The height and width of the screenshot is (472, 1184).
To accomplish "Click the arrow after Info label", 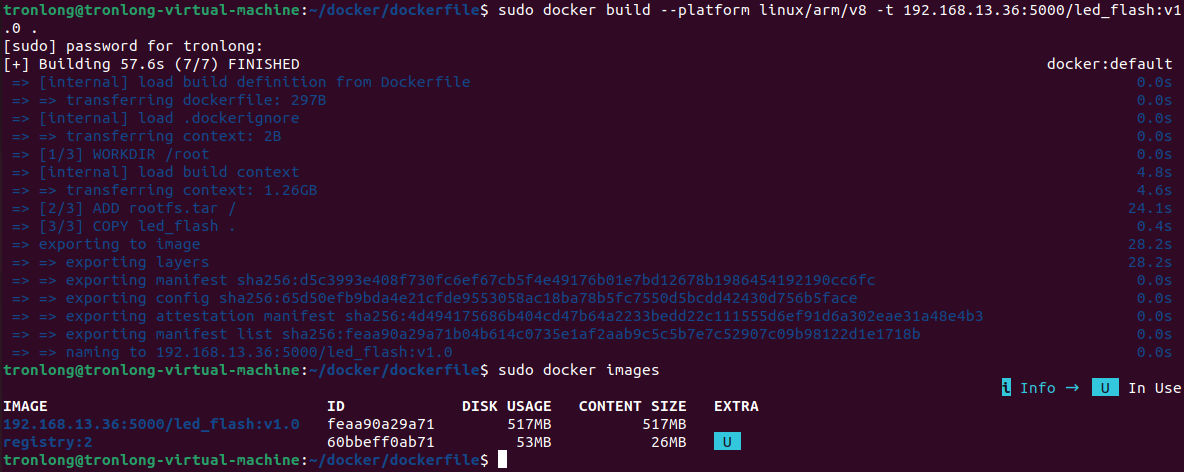I will pyautogui.click(x=1073, y=388).
